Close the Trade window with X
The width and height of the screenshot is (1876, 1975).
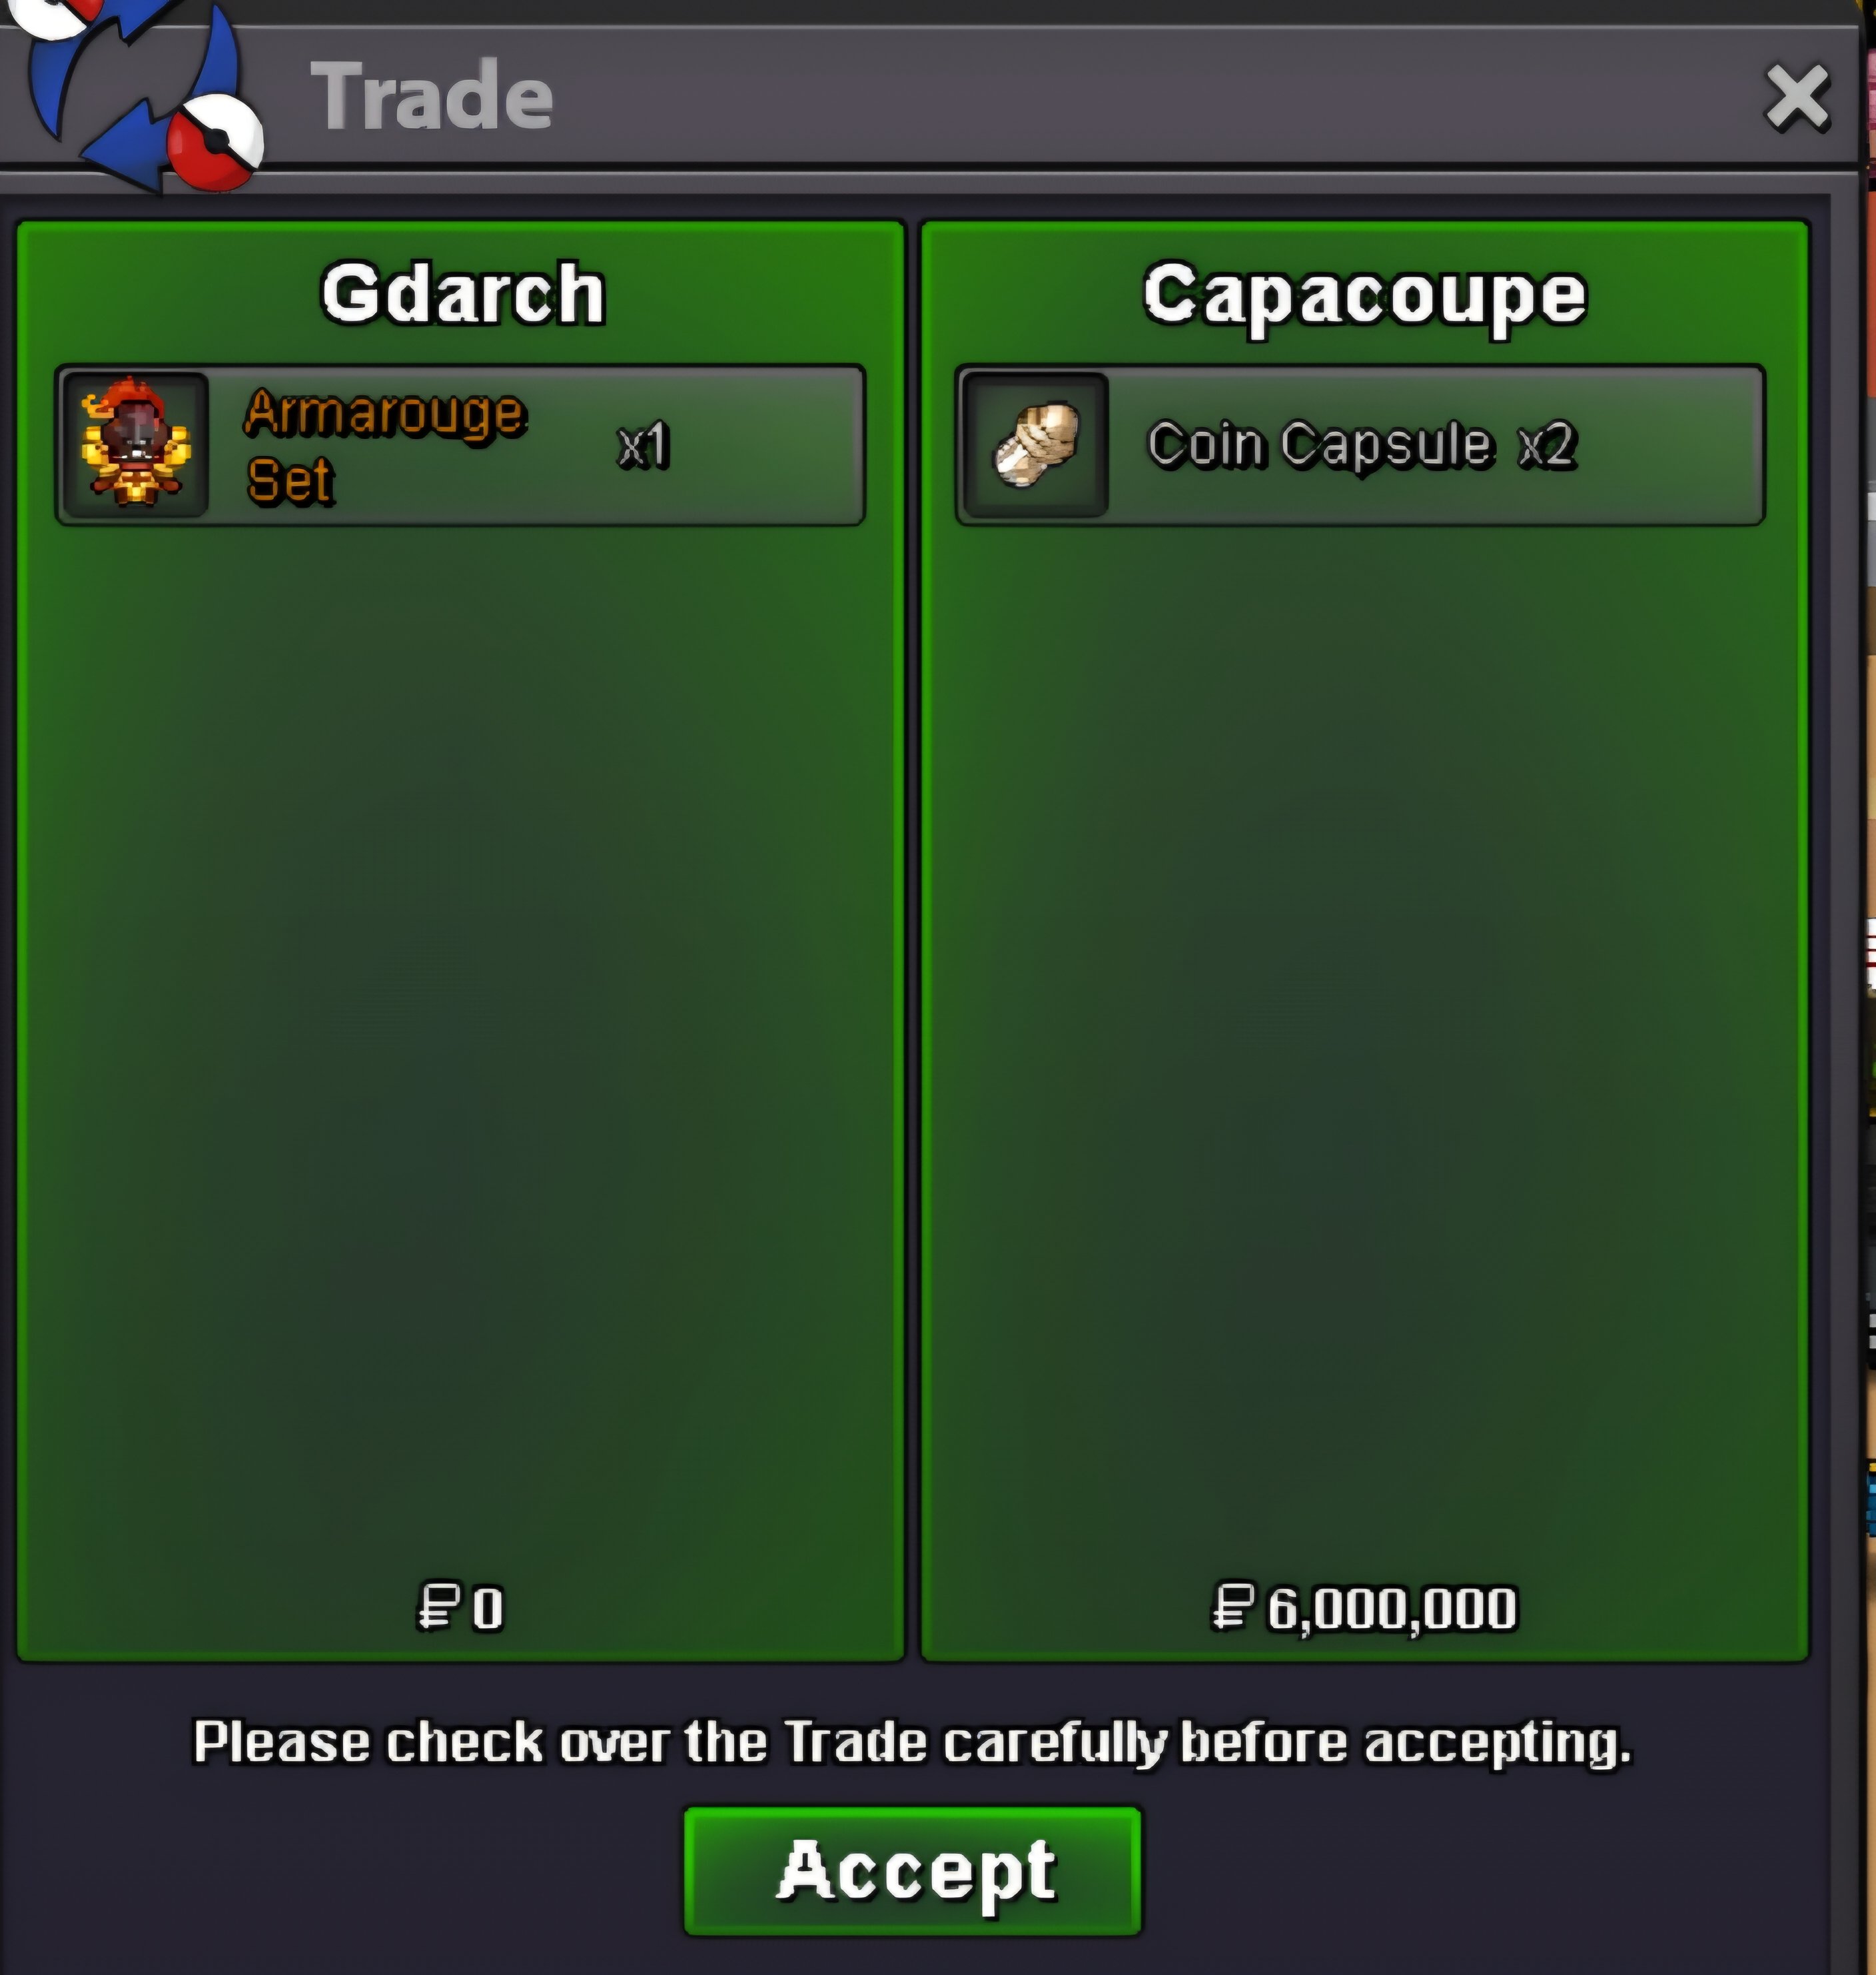click(x=1797, y=98)
